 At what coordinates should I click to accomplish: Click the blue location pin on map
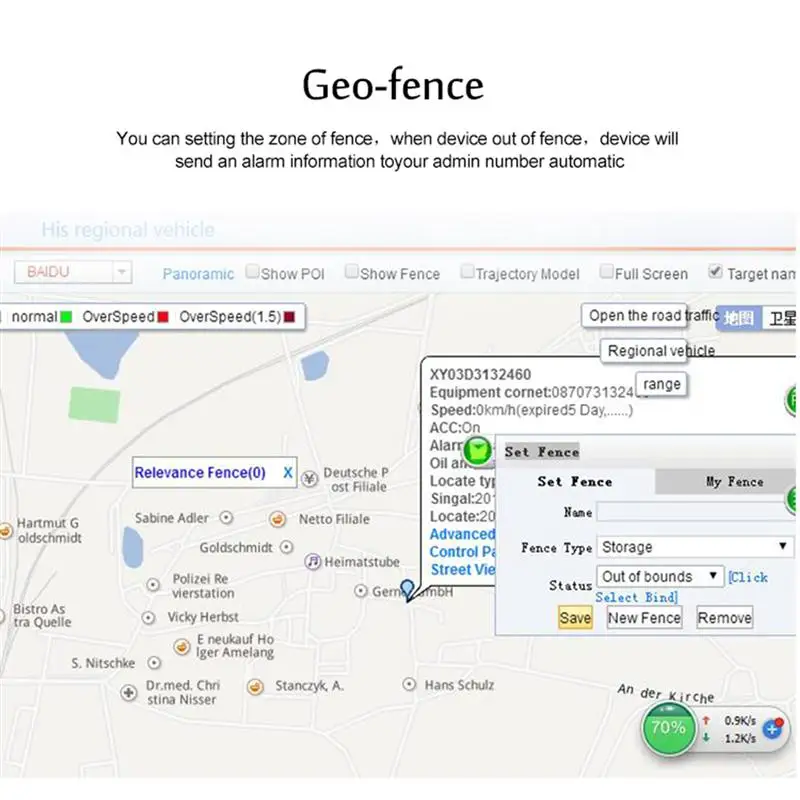pos(407,589)
